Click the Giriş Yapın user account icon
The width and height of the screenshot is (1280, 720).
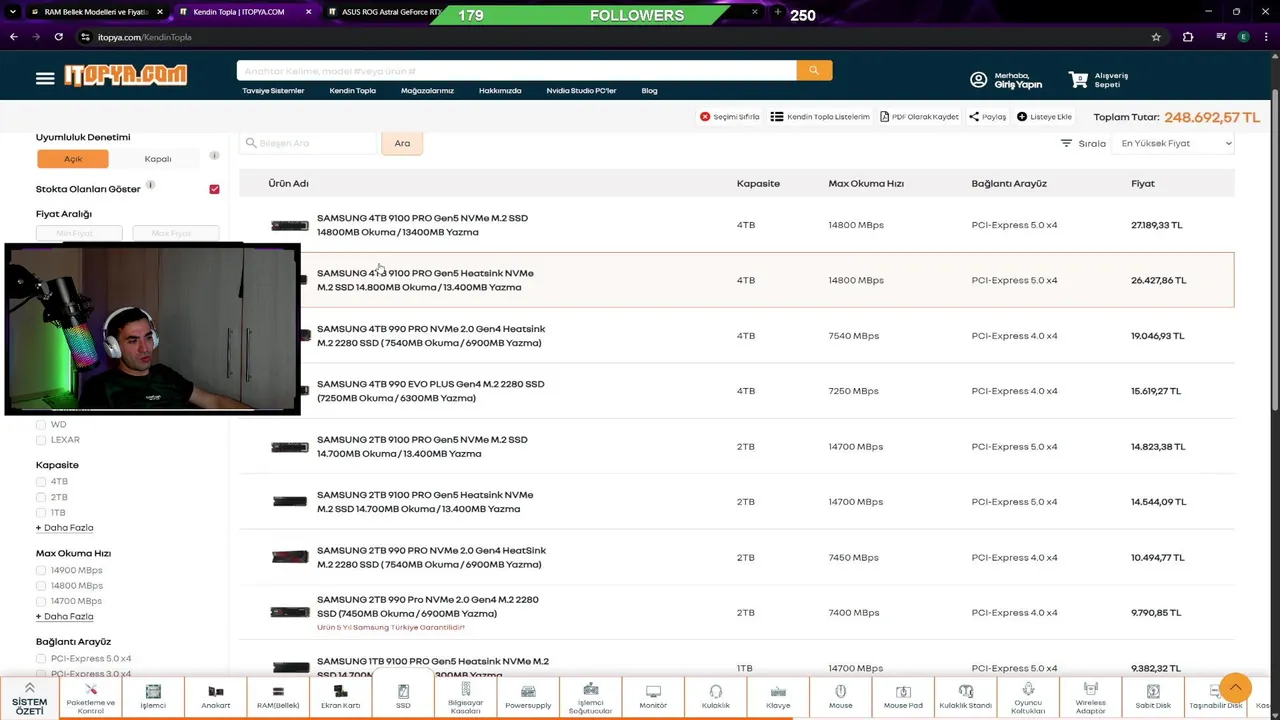[x=978, y=80]
